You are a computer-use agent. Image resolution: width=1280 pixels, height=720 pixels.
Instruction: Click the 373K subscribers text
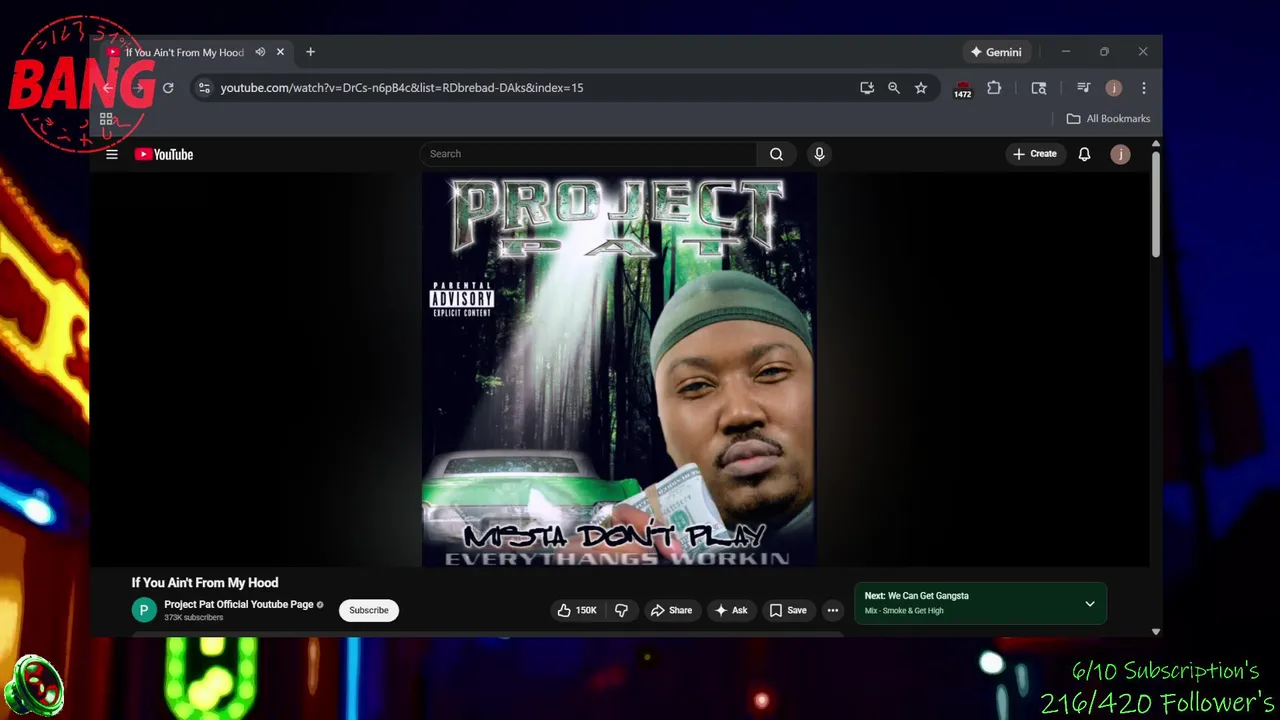(x=193, y=618)
